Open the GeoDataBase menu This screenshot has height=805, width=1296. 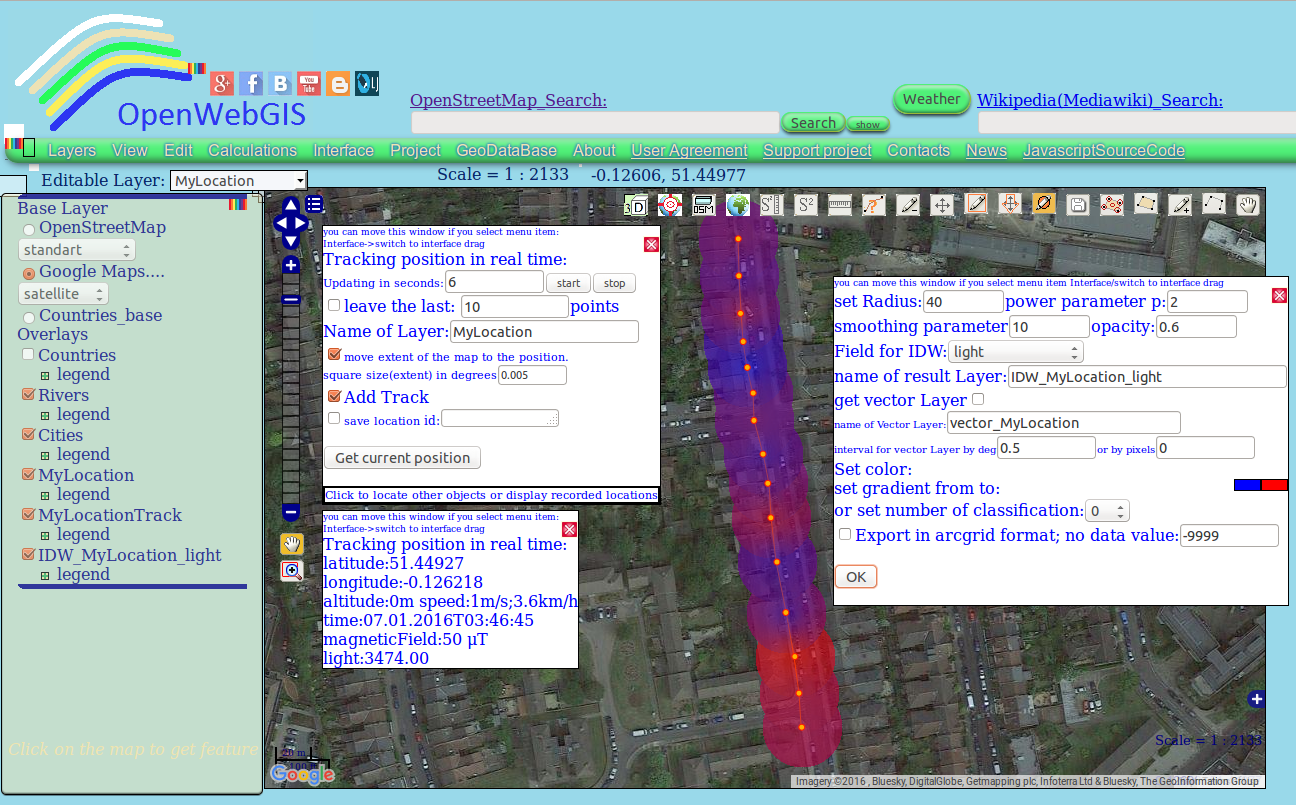[x=506, y=151]
